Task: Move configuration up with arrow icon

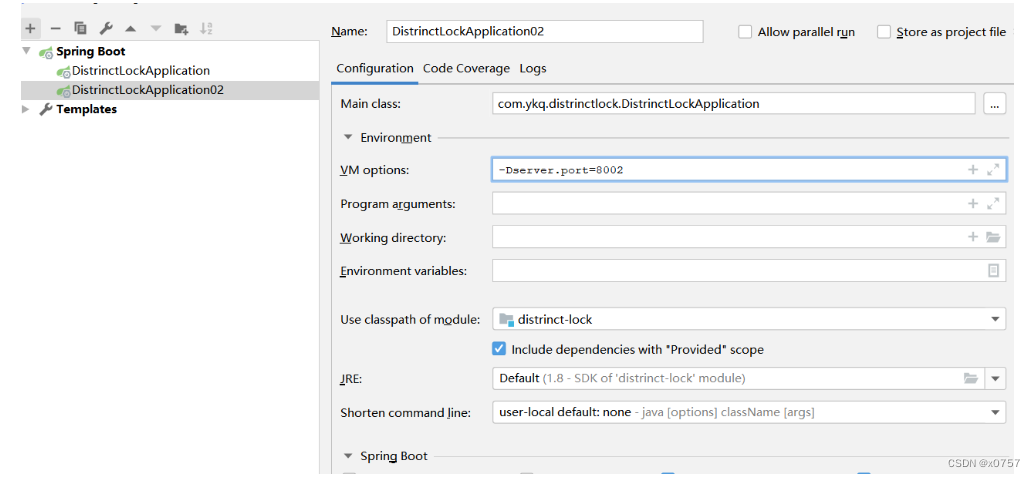Action: coord(131,28)
